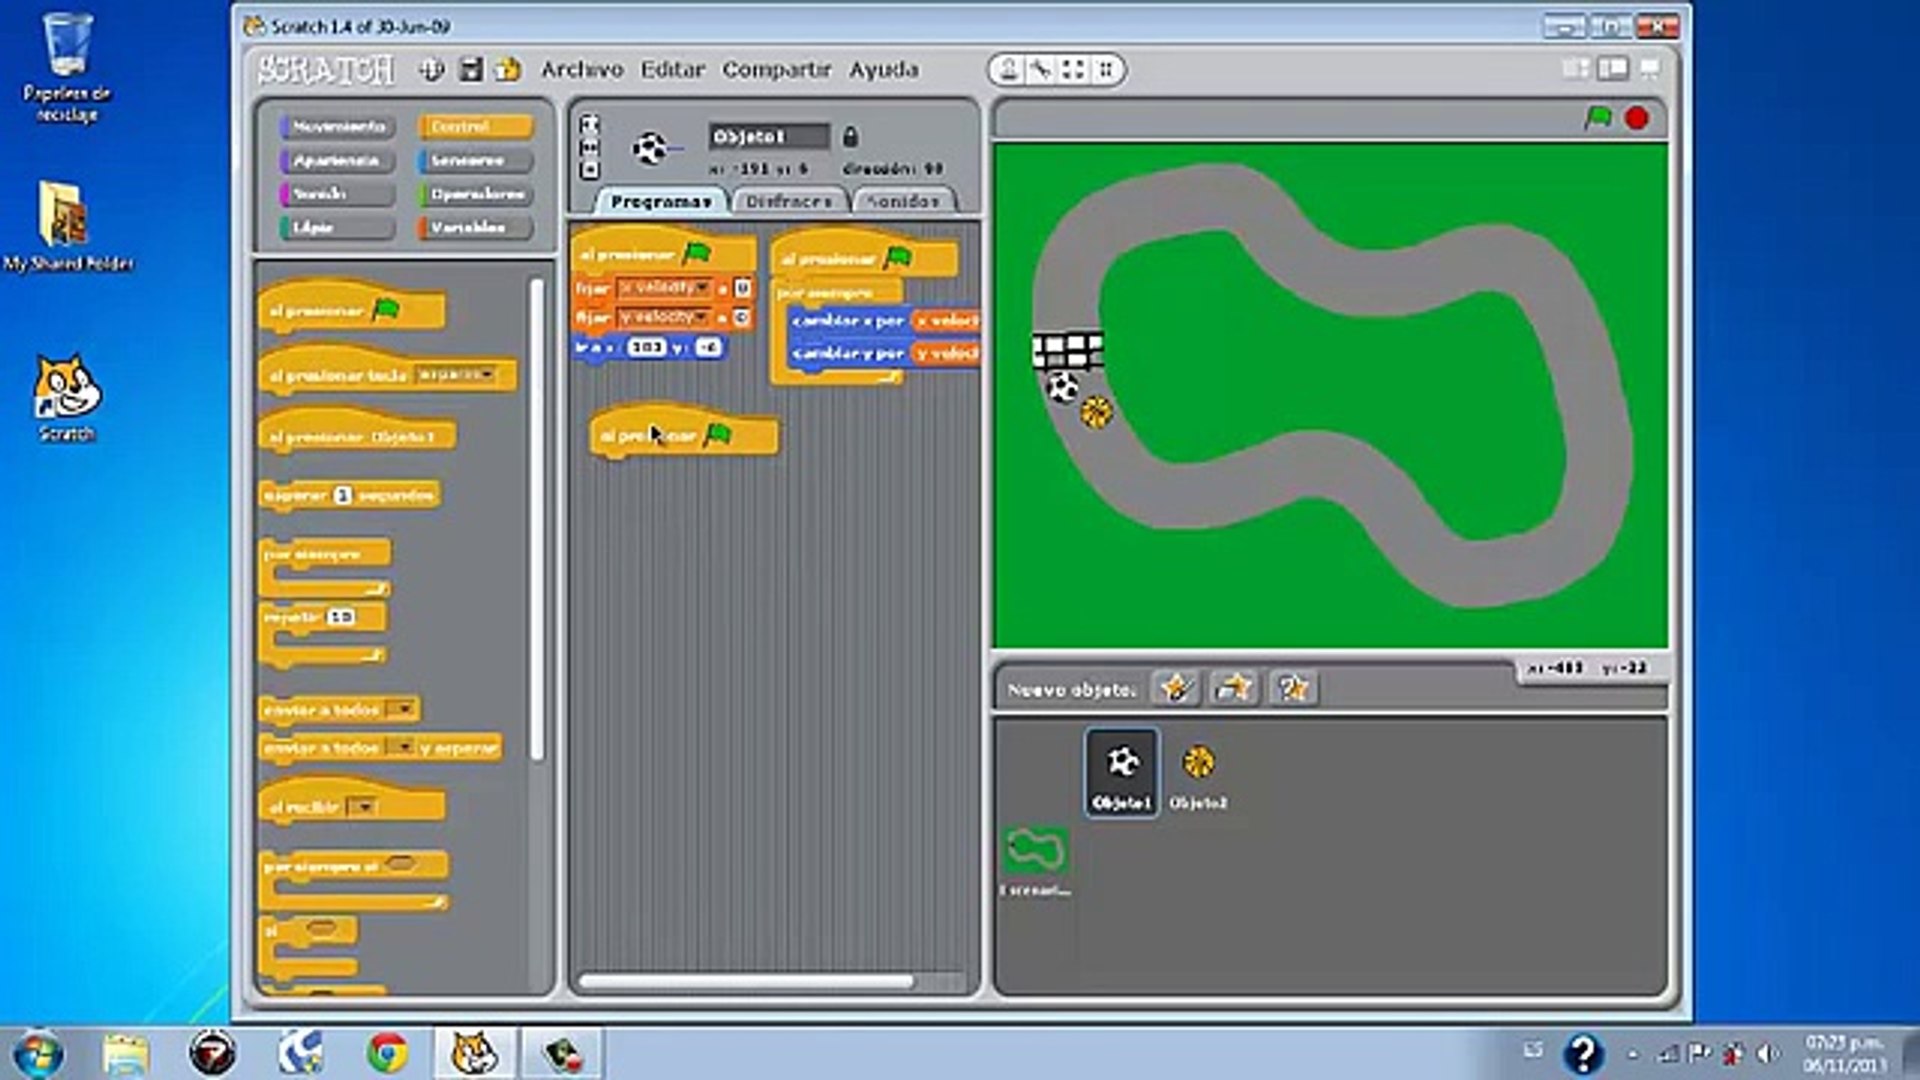Toggle the sprite drag lock
Viewport: 1920px width, 1080px height.
[x=850, y=136]
